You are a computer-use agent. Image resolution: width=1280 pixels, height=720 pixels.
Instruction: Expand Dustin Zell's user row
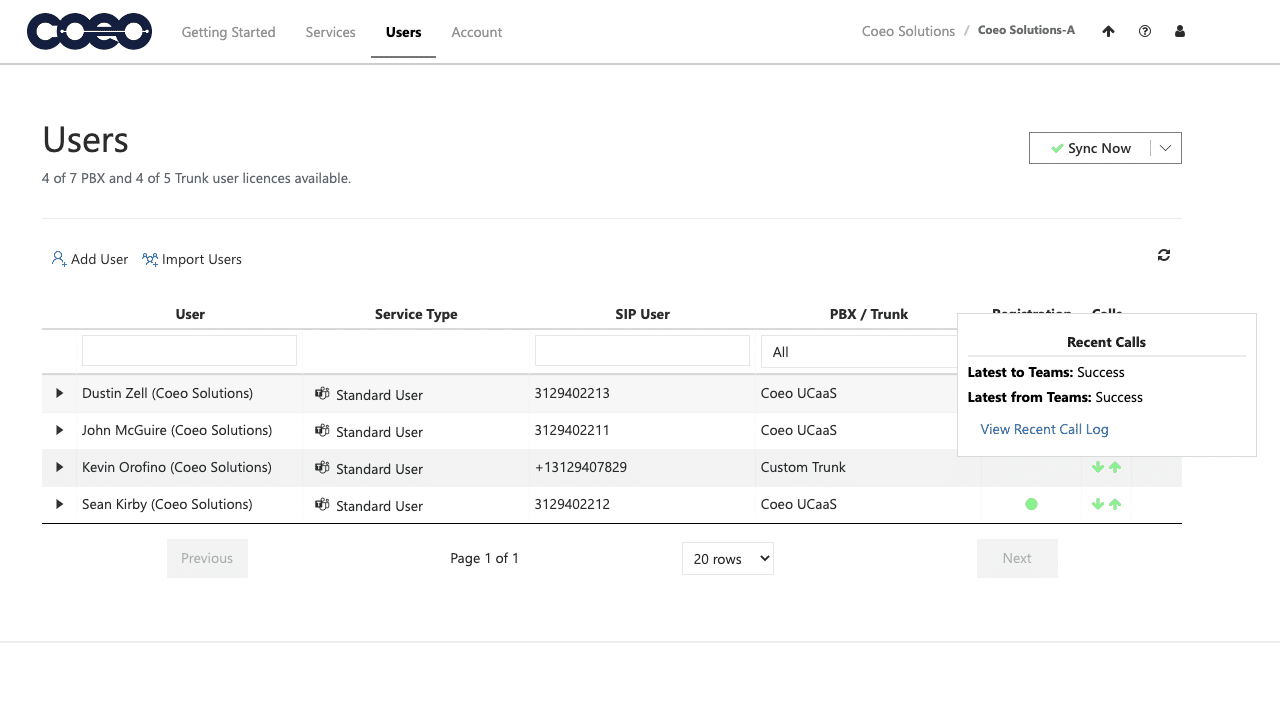pyautogui.click(x=59, y=393)
